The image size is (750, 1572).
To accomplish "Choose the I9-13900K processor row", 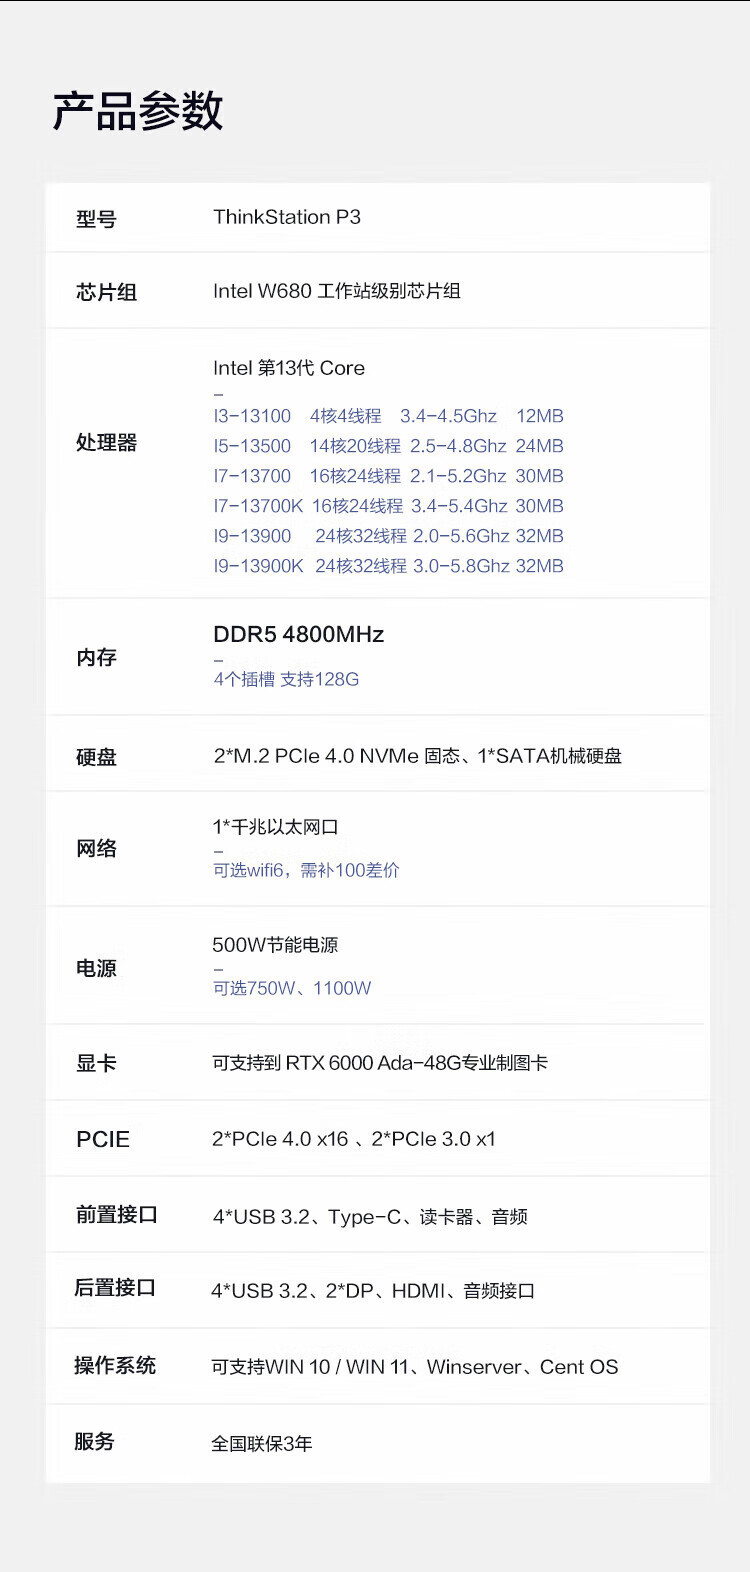I will [x=388, y=566].
